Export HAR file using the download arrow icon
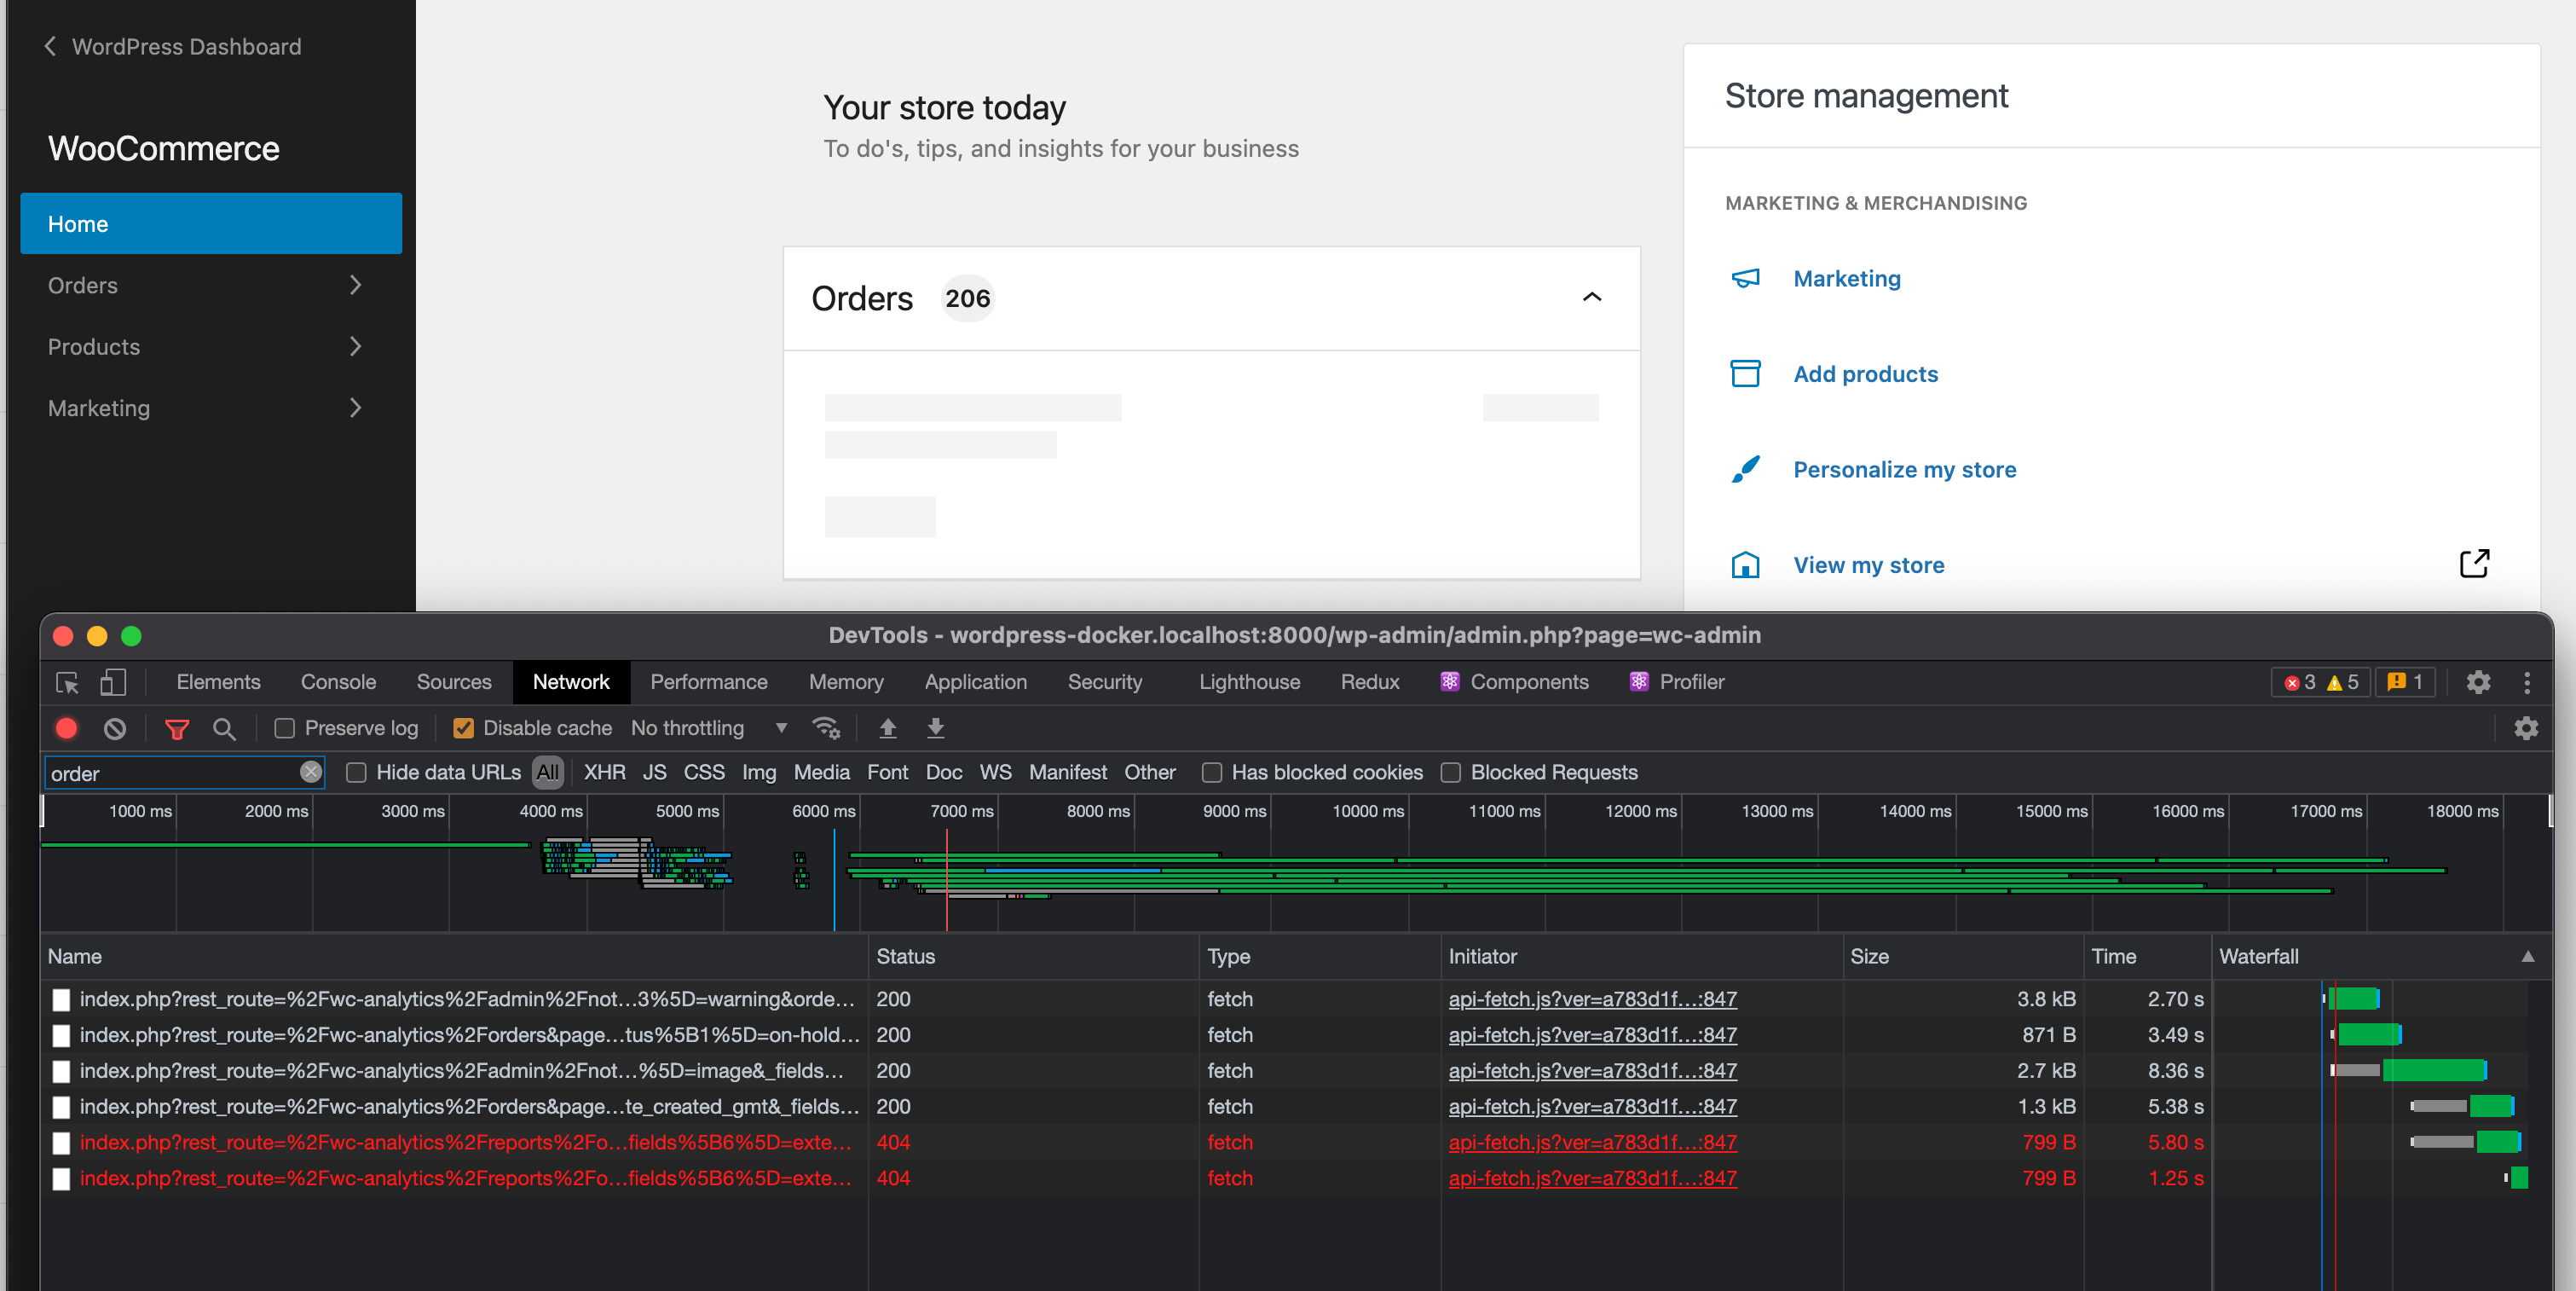This screenshot has width=2576, height=1291. point(936,728)
